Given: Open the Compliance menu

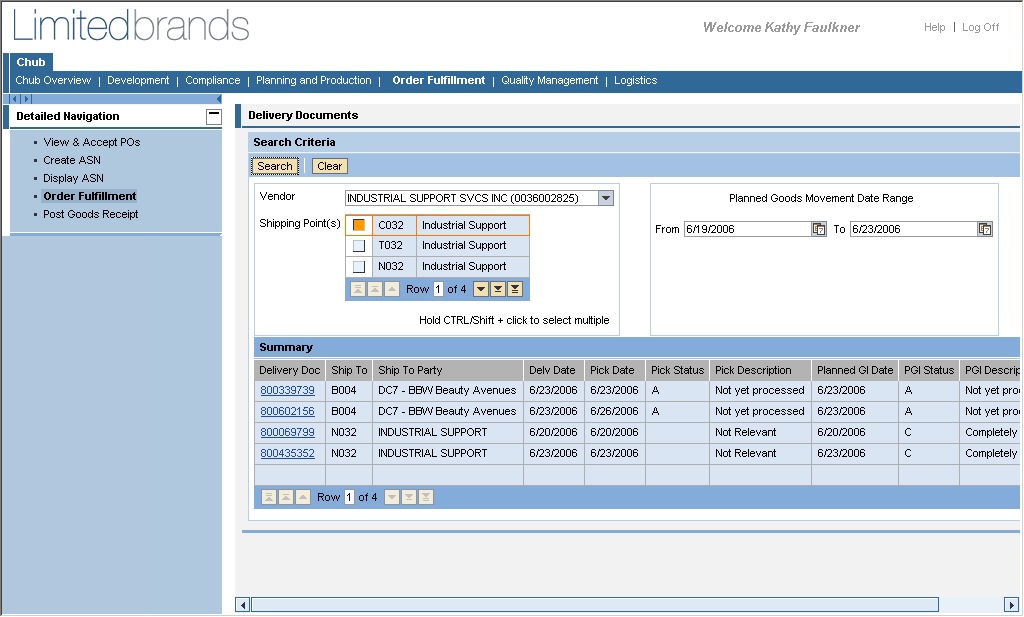Looking at the screenshot, I should [212, 81].
